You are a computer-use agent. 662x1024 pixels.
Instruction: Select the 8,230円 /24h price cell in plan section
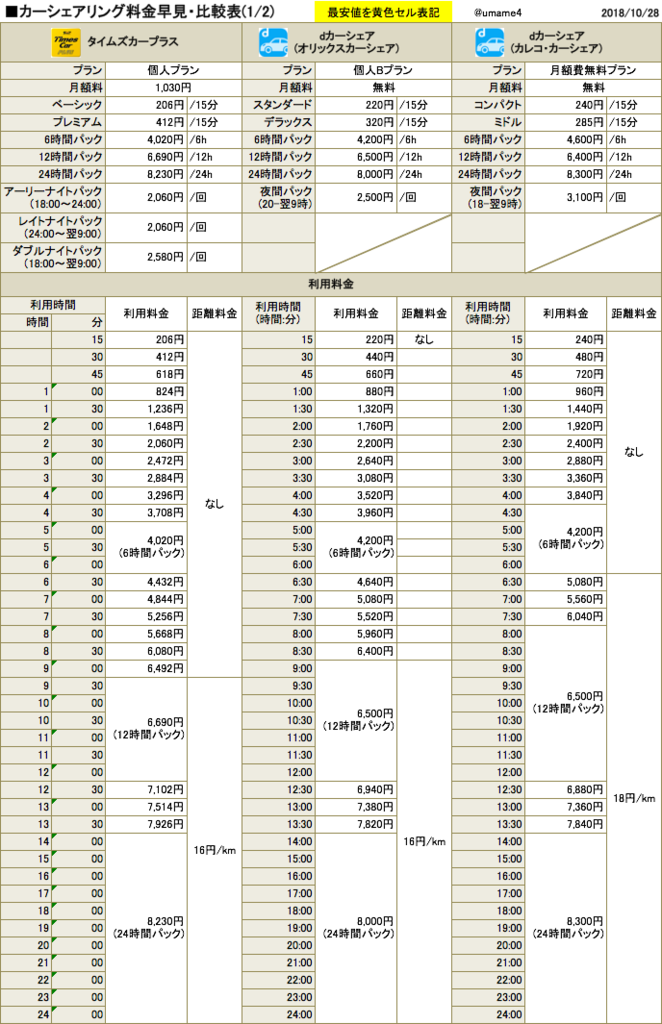[146, 174]
